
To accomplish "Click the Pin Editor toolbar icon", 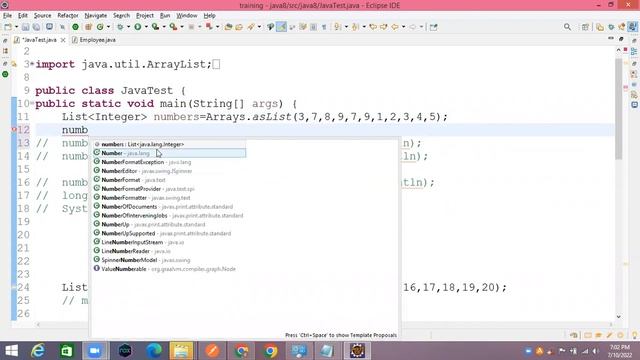I will [x=433, y=27].
